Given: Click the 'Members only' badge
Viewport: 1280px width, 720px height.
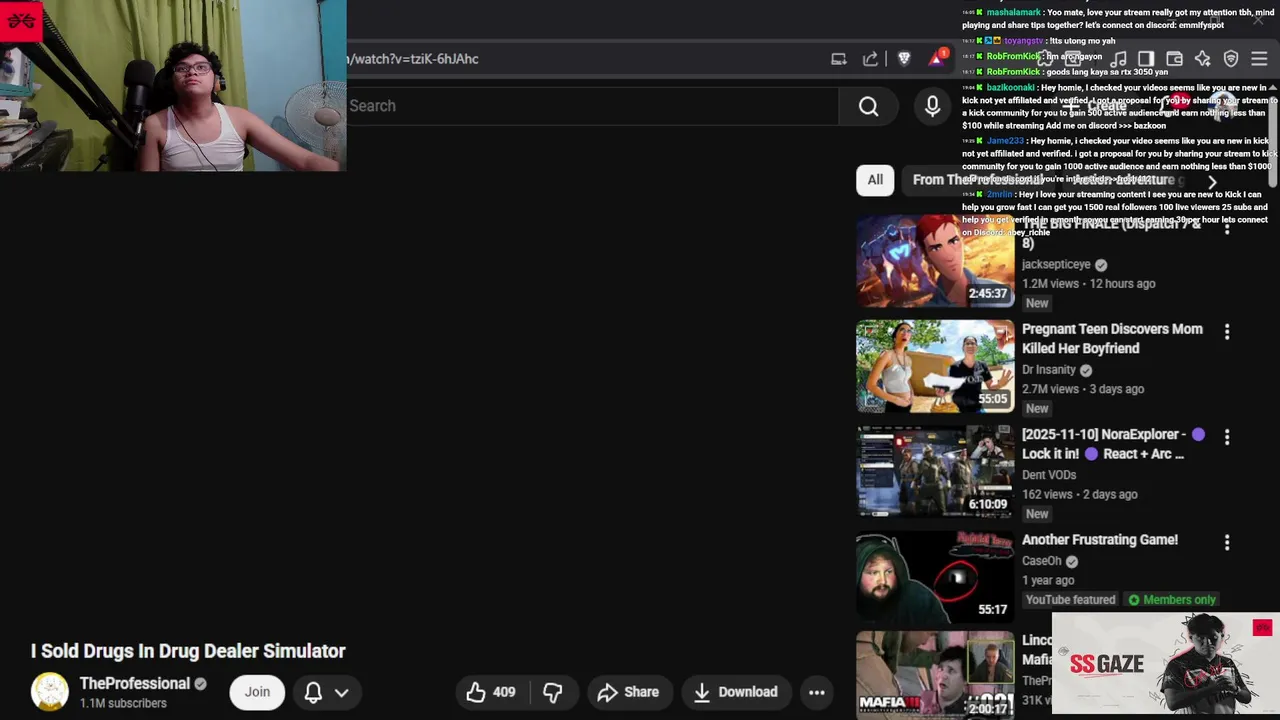Looking at the screenshot, I should tap(1171, 600).
